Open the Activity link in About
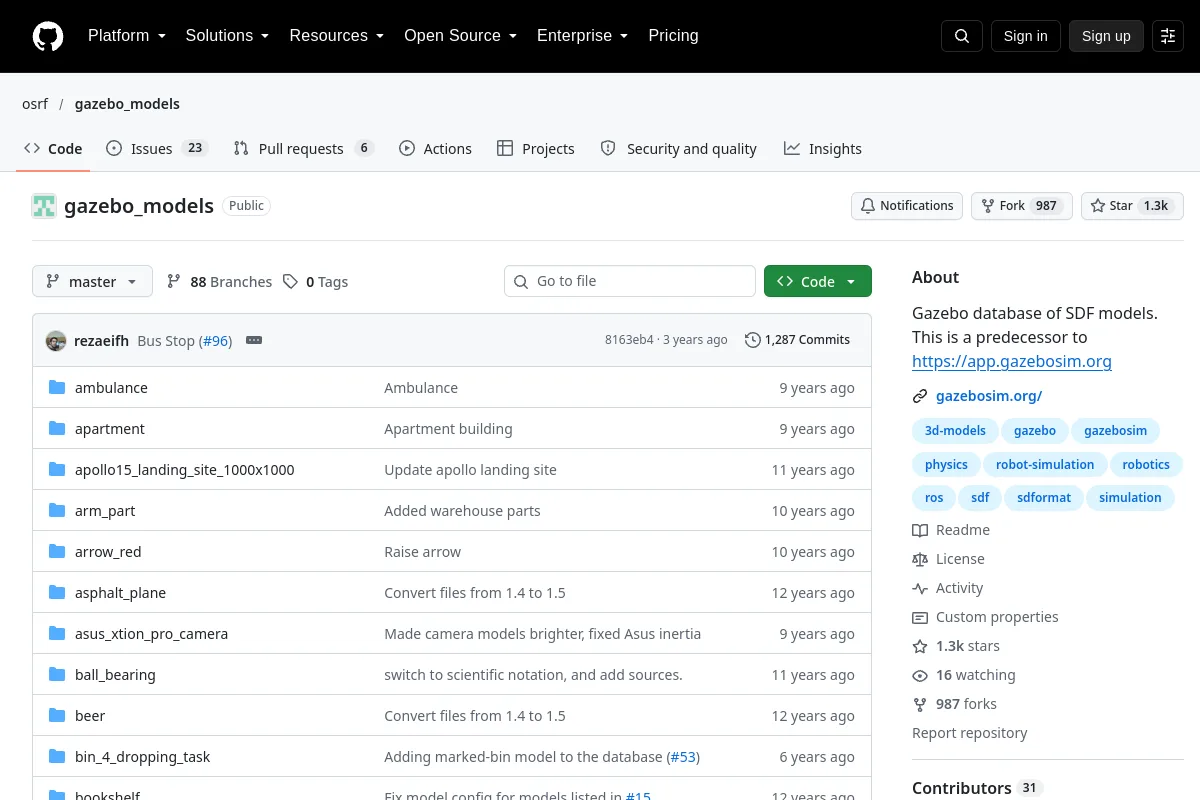Screen dimensions: 1200x800 point(947,588)
